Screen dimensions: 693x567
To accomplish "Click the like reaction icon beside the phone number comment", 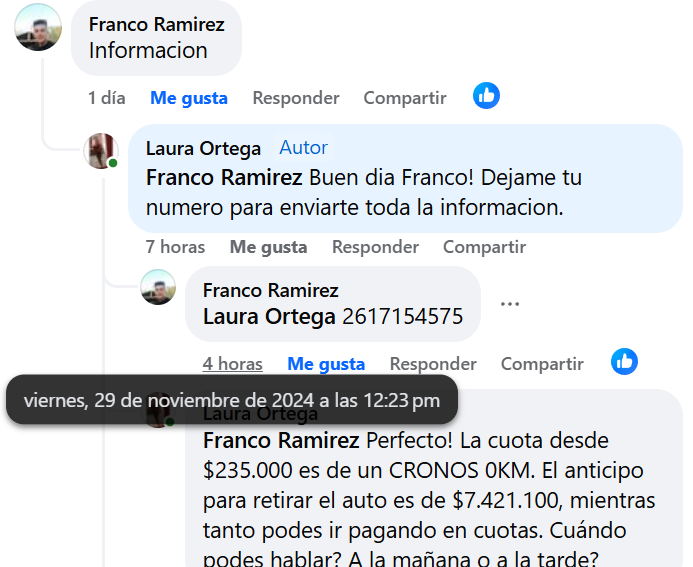I will pyautogui.click(x=624, y=362).
